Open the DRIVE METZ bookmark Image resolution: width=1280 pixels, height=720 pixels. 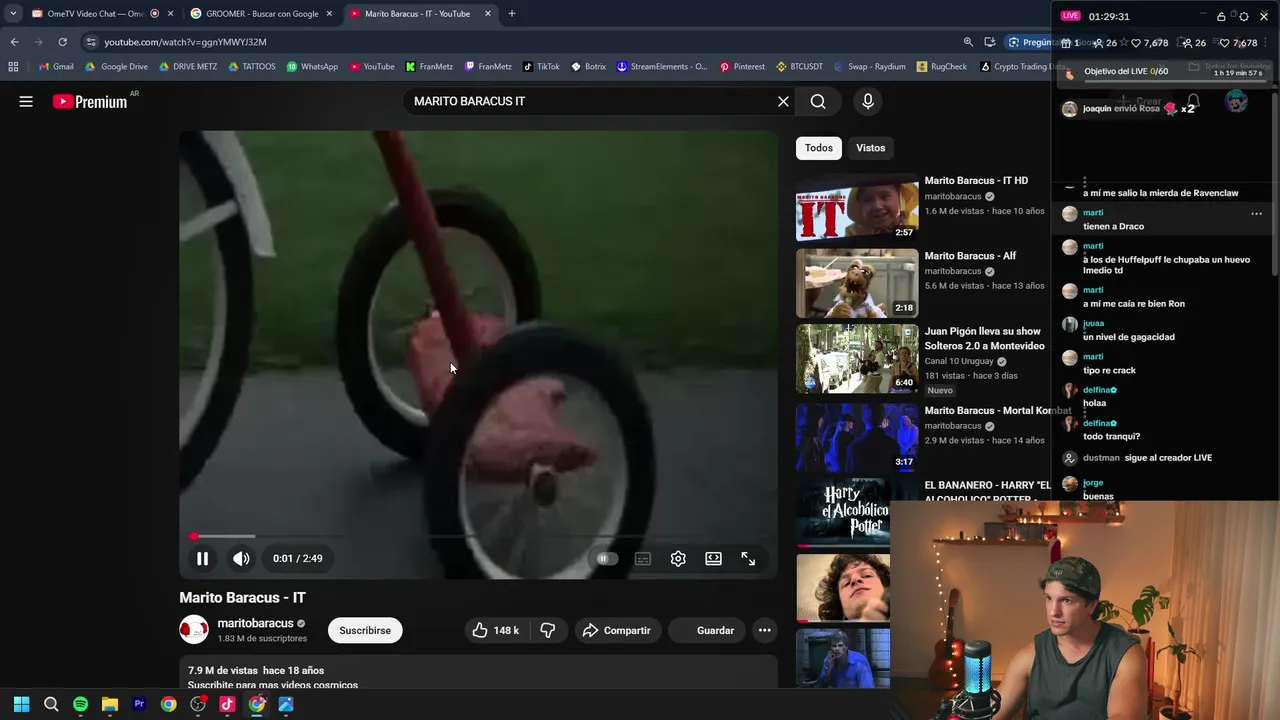click(188, 67)
